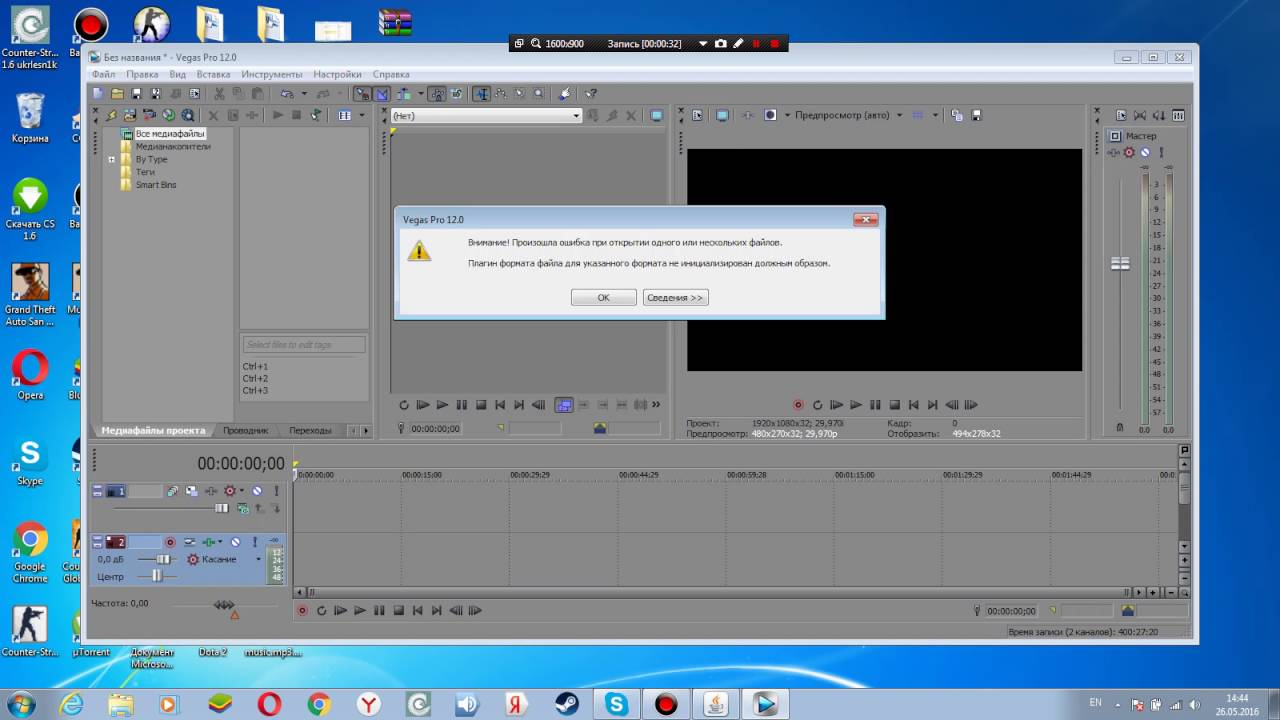Open the media Views dropdown arrow
Image resolution: width=1280 pixels, height=720 pixels.
[362, 115]
